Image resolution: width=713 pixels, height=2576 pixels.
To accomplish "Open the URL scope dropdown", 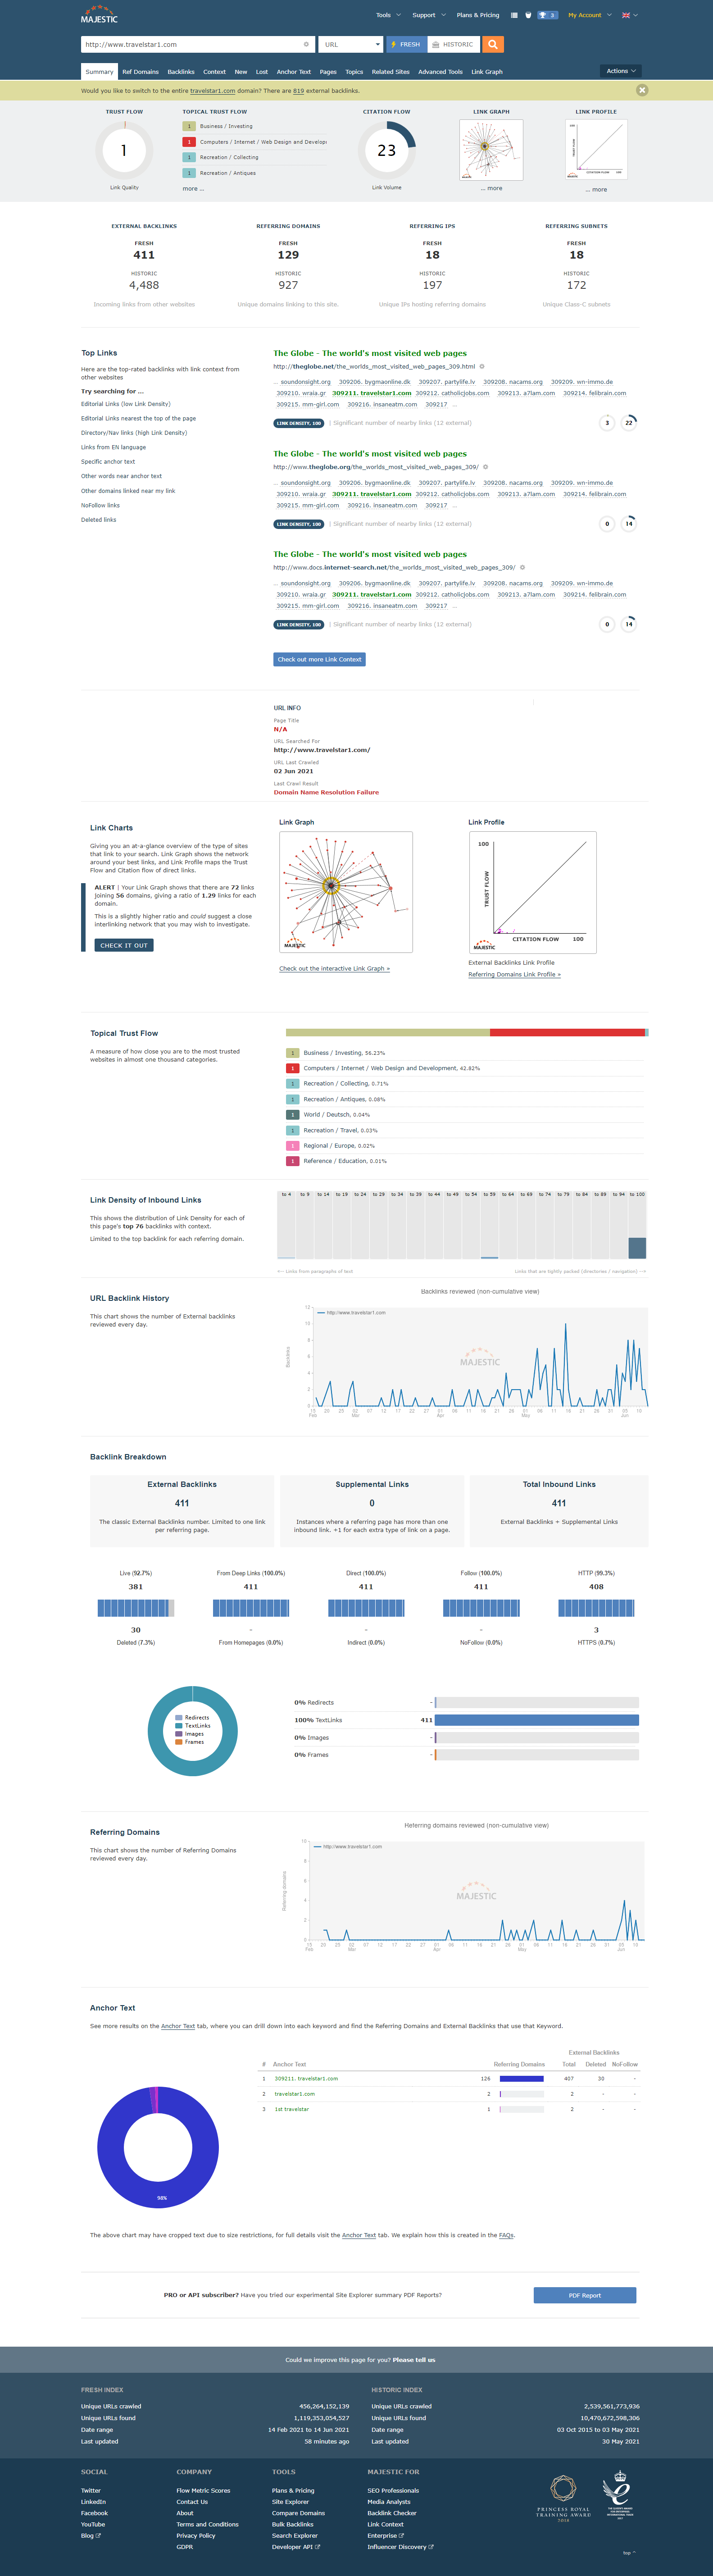I will pos(351,44).
